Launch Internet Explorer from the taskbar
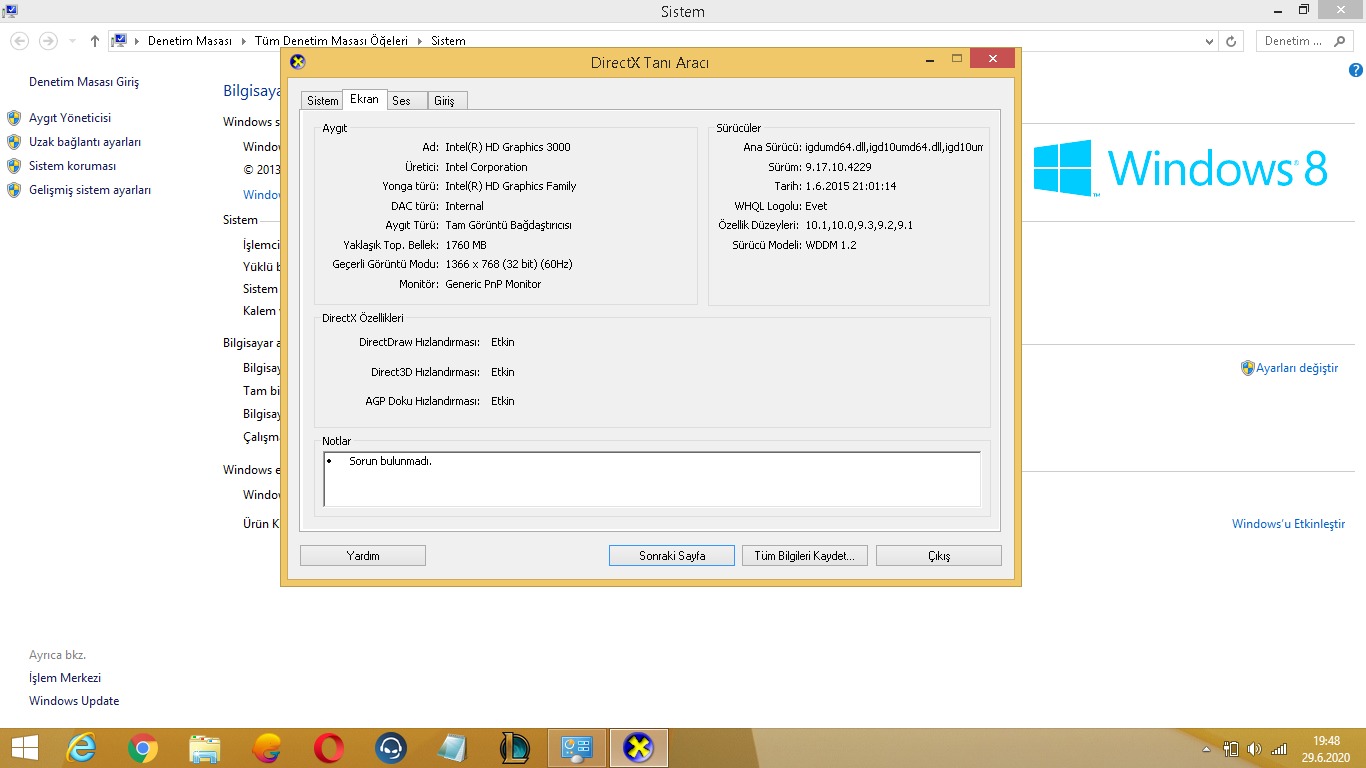1366x768 pixels. (81, 748)
